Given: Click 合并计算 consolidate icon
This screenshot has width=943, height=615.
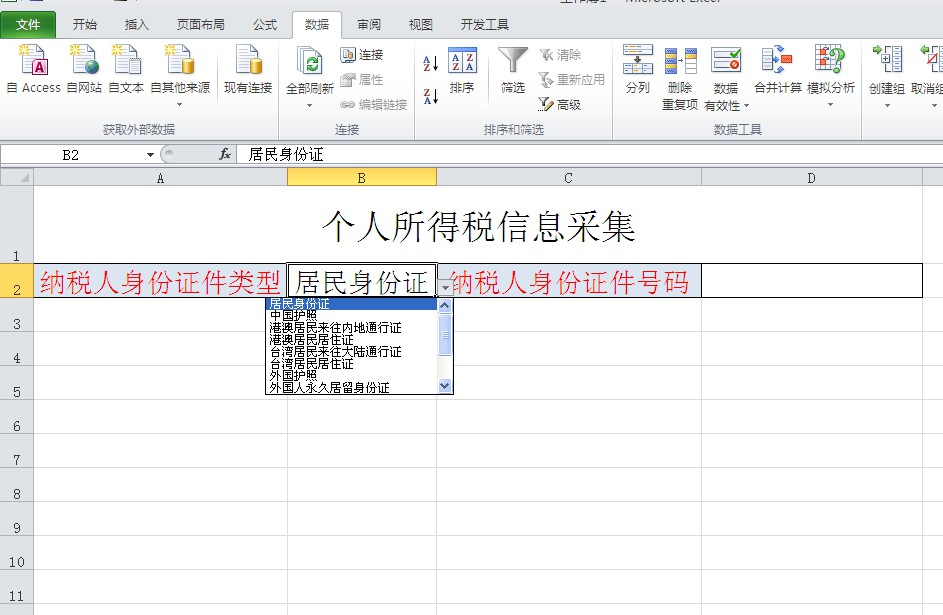Looking at the screenshot, I should tap(777, 60).
